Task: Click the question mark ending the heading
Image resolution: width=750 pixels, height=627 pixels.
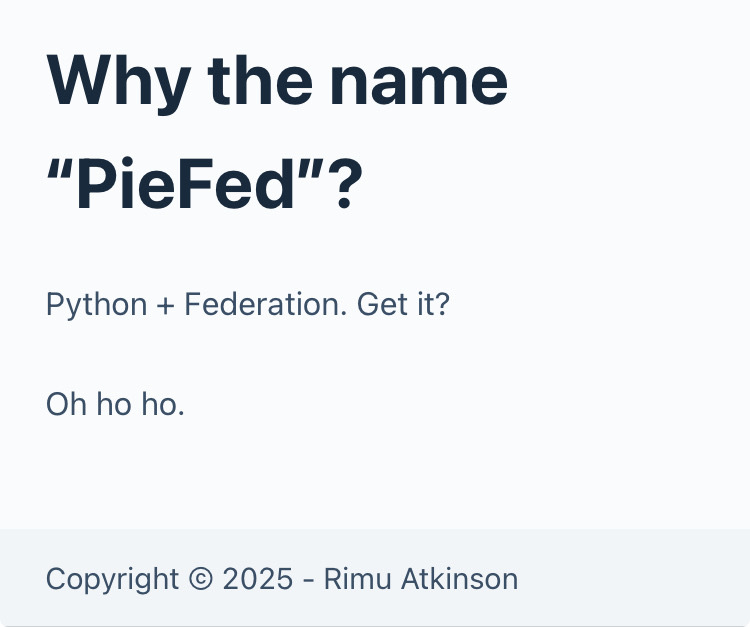Action: coord(344,185)
